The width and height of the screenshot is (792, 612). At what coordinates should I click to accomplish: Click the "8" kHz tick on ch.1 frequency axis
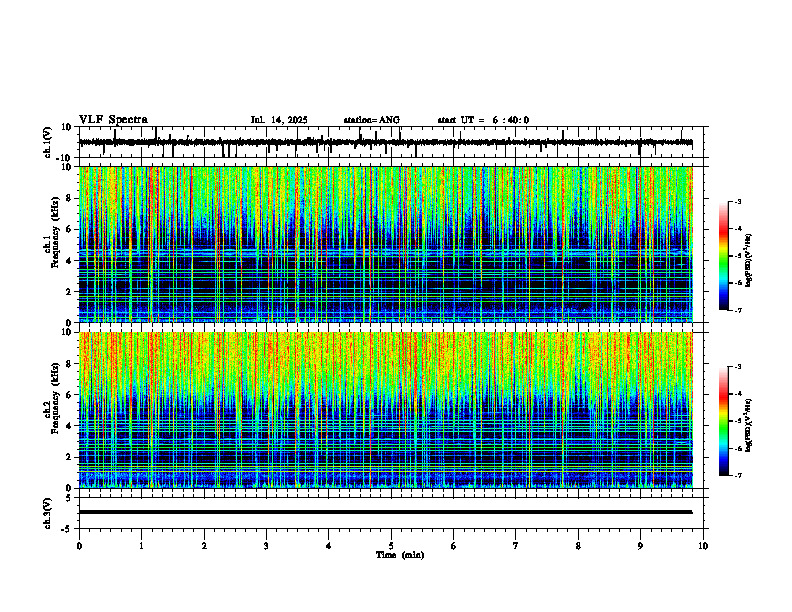tap(70, 198)
